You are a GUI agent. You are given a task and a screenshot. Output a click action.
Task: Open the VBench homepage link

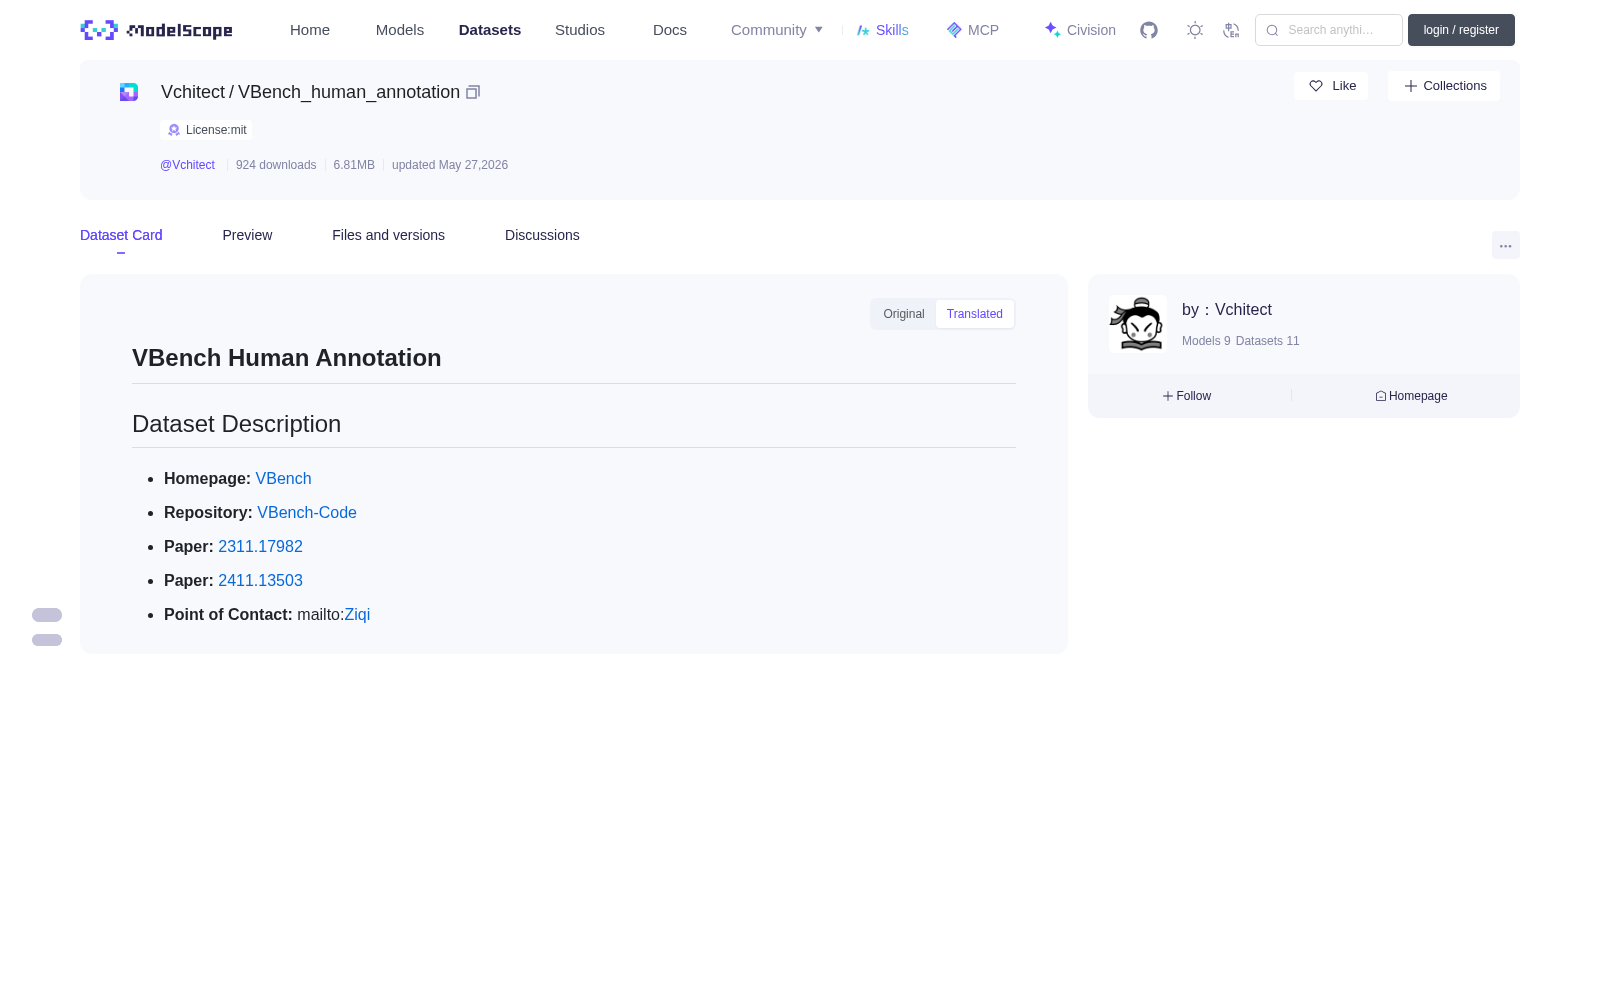(283, 479)
